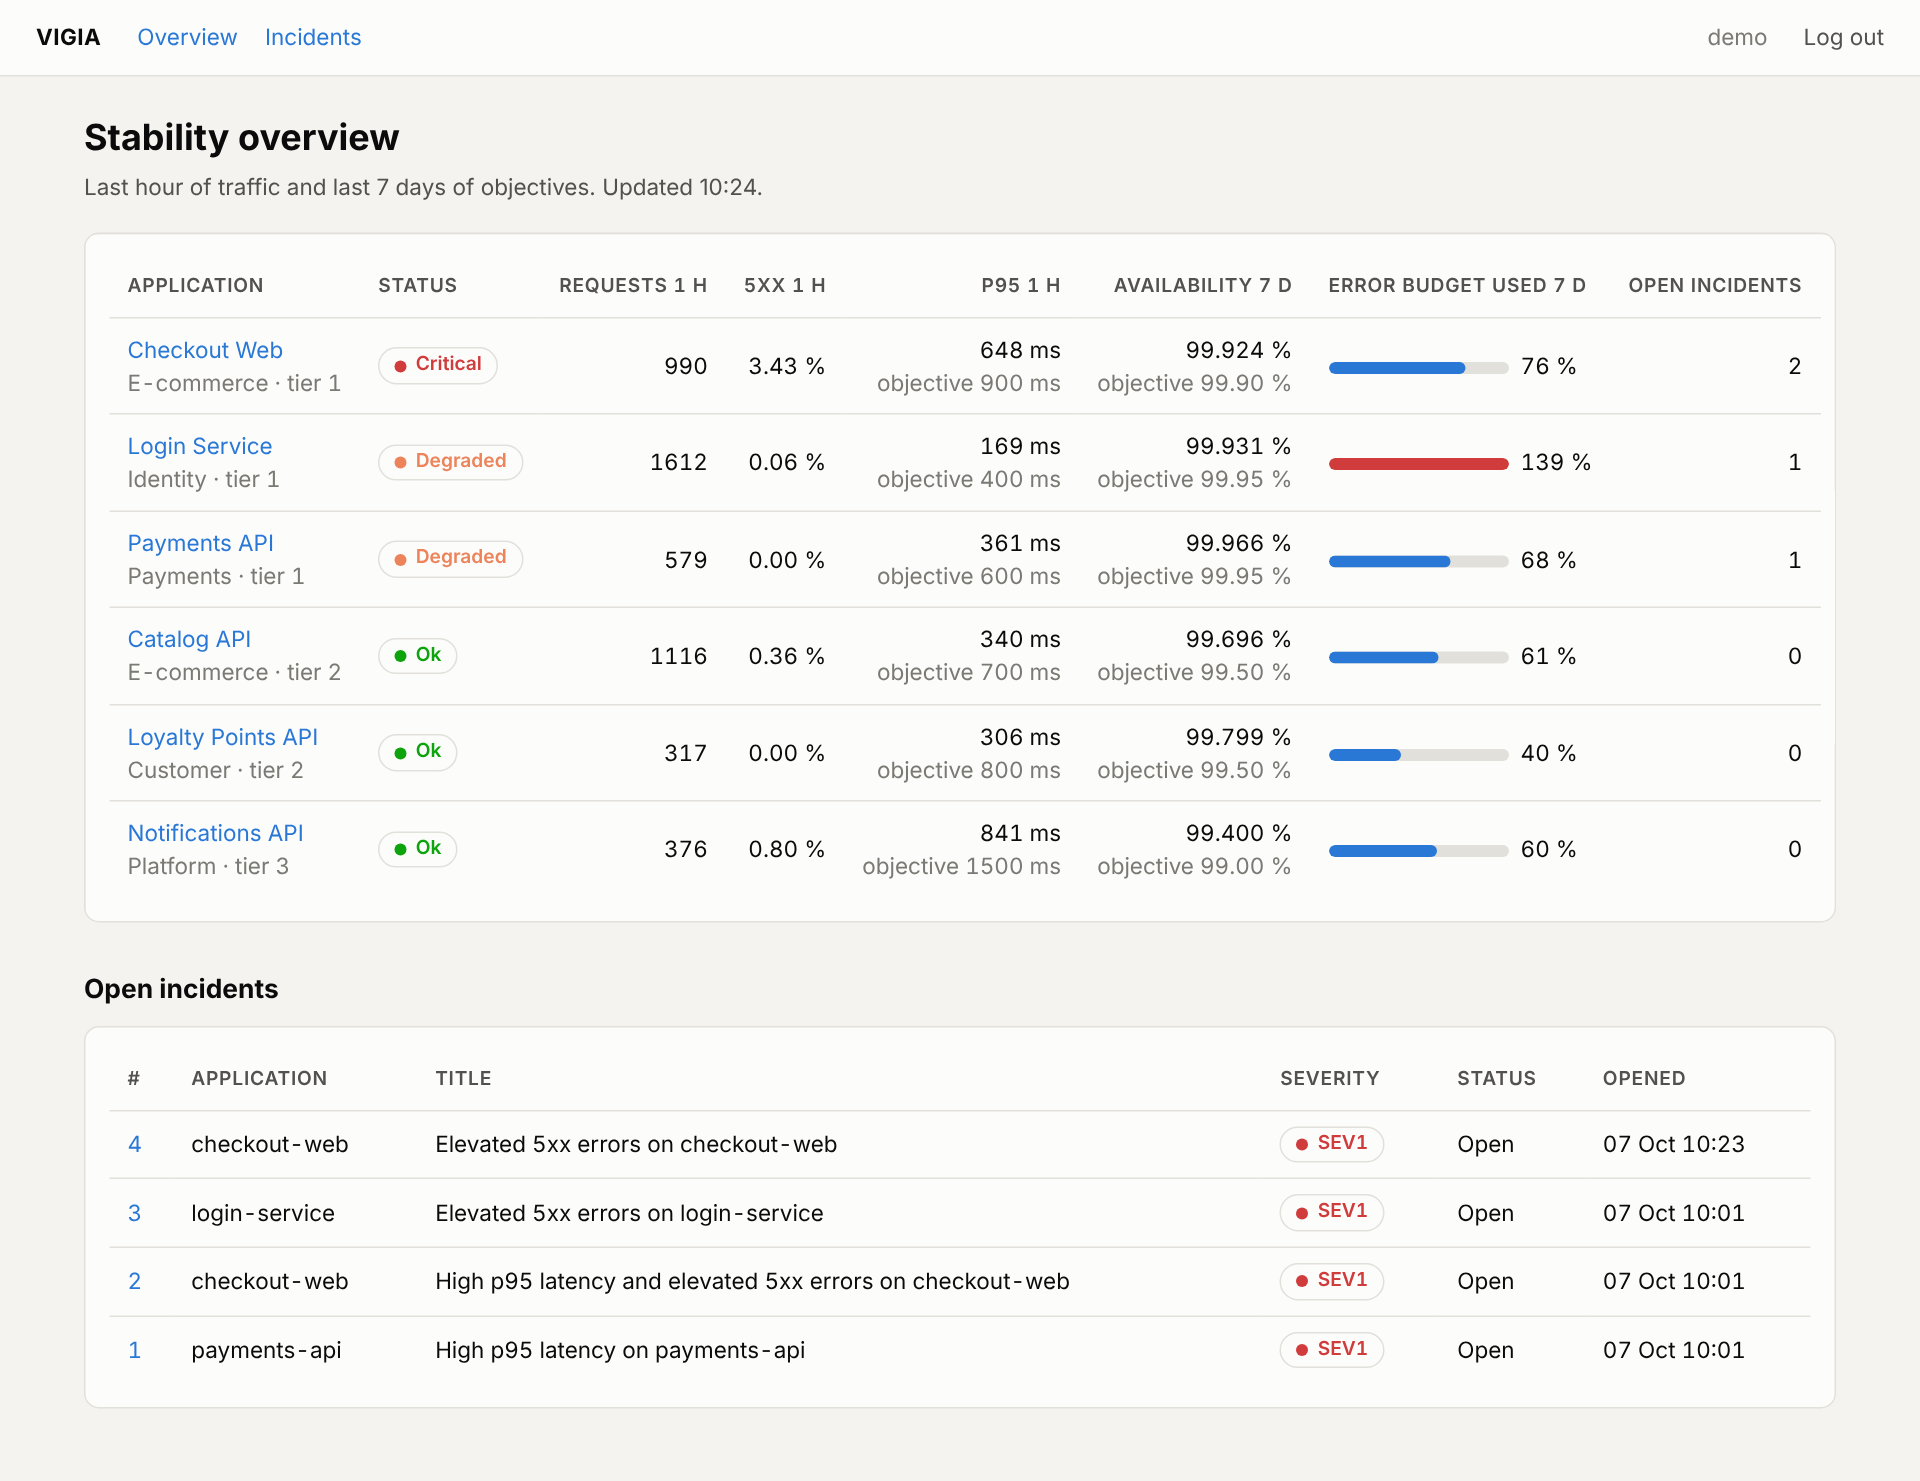
Task: Open the Checkout Web application
Action: point(205,350)
